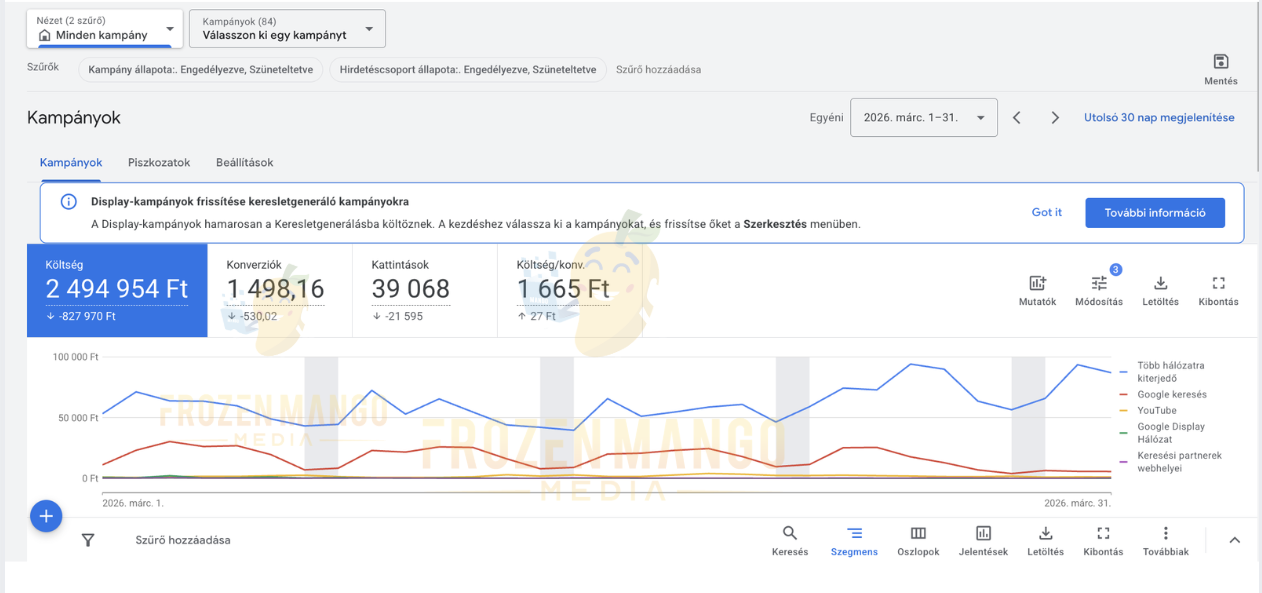Click the 100 000 Ft axis label

[76, 356]
